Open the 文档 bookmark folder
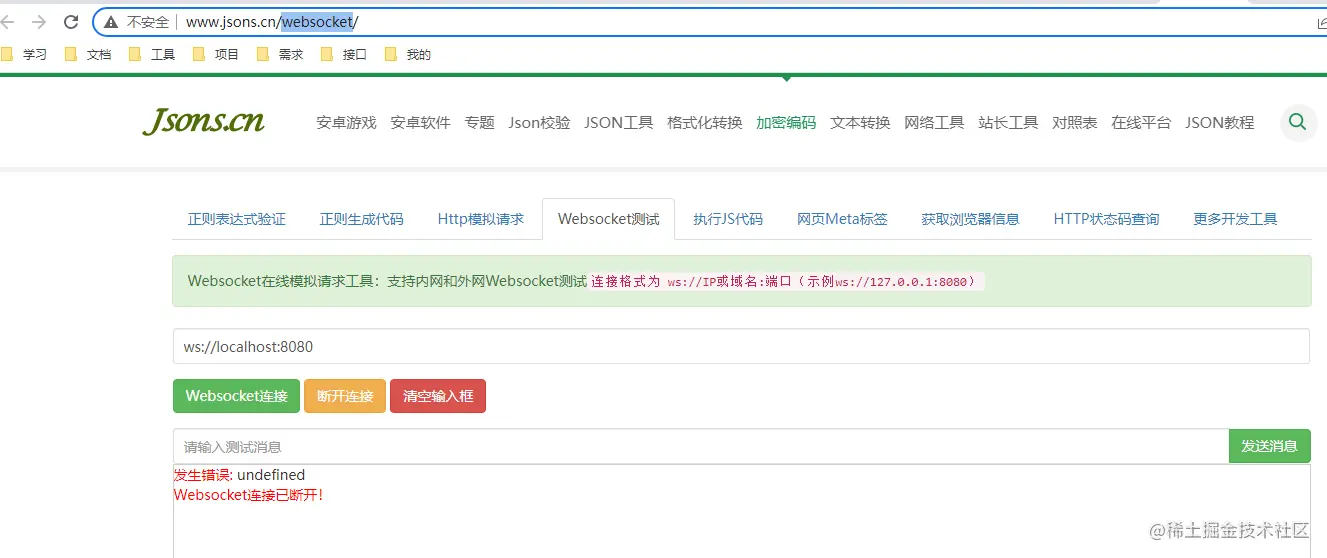The width and height of the screenshot is (1327, 558). [x=88, y=55]
